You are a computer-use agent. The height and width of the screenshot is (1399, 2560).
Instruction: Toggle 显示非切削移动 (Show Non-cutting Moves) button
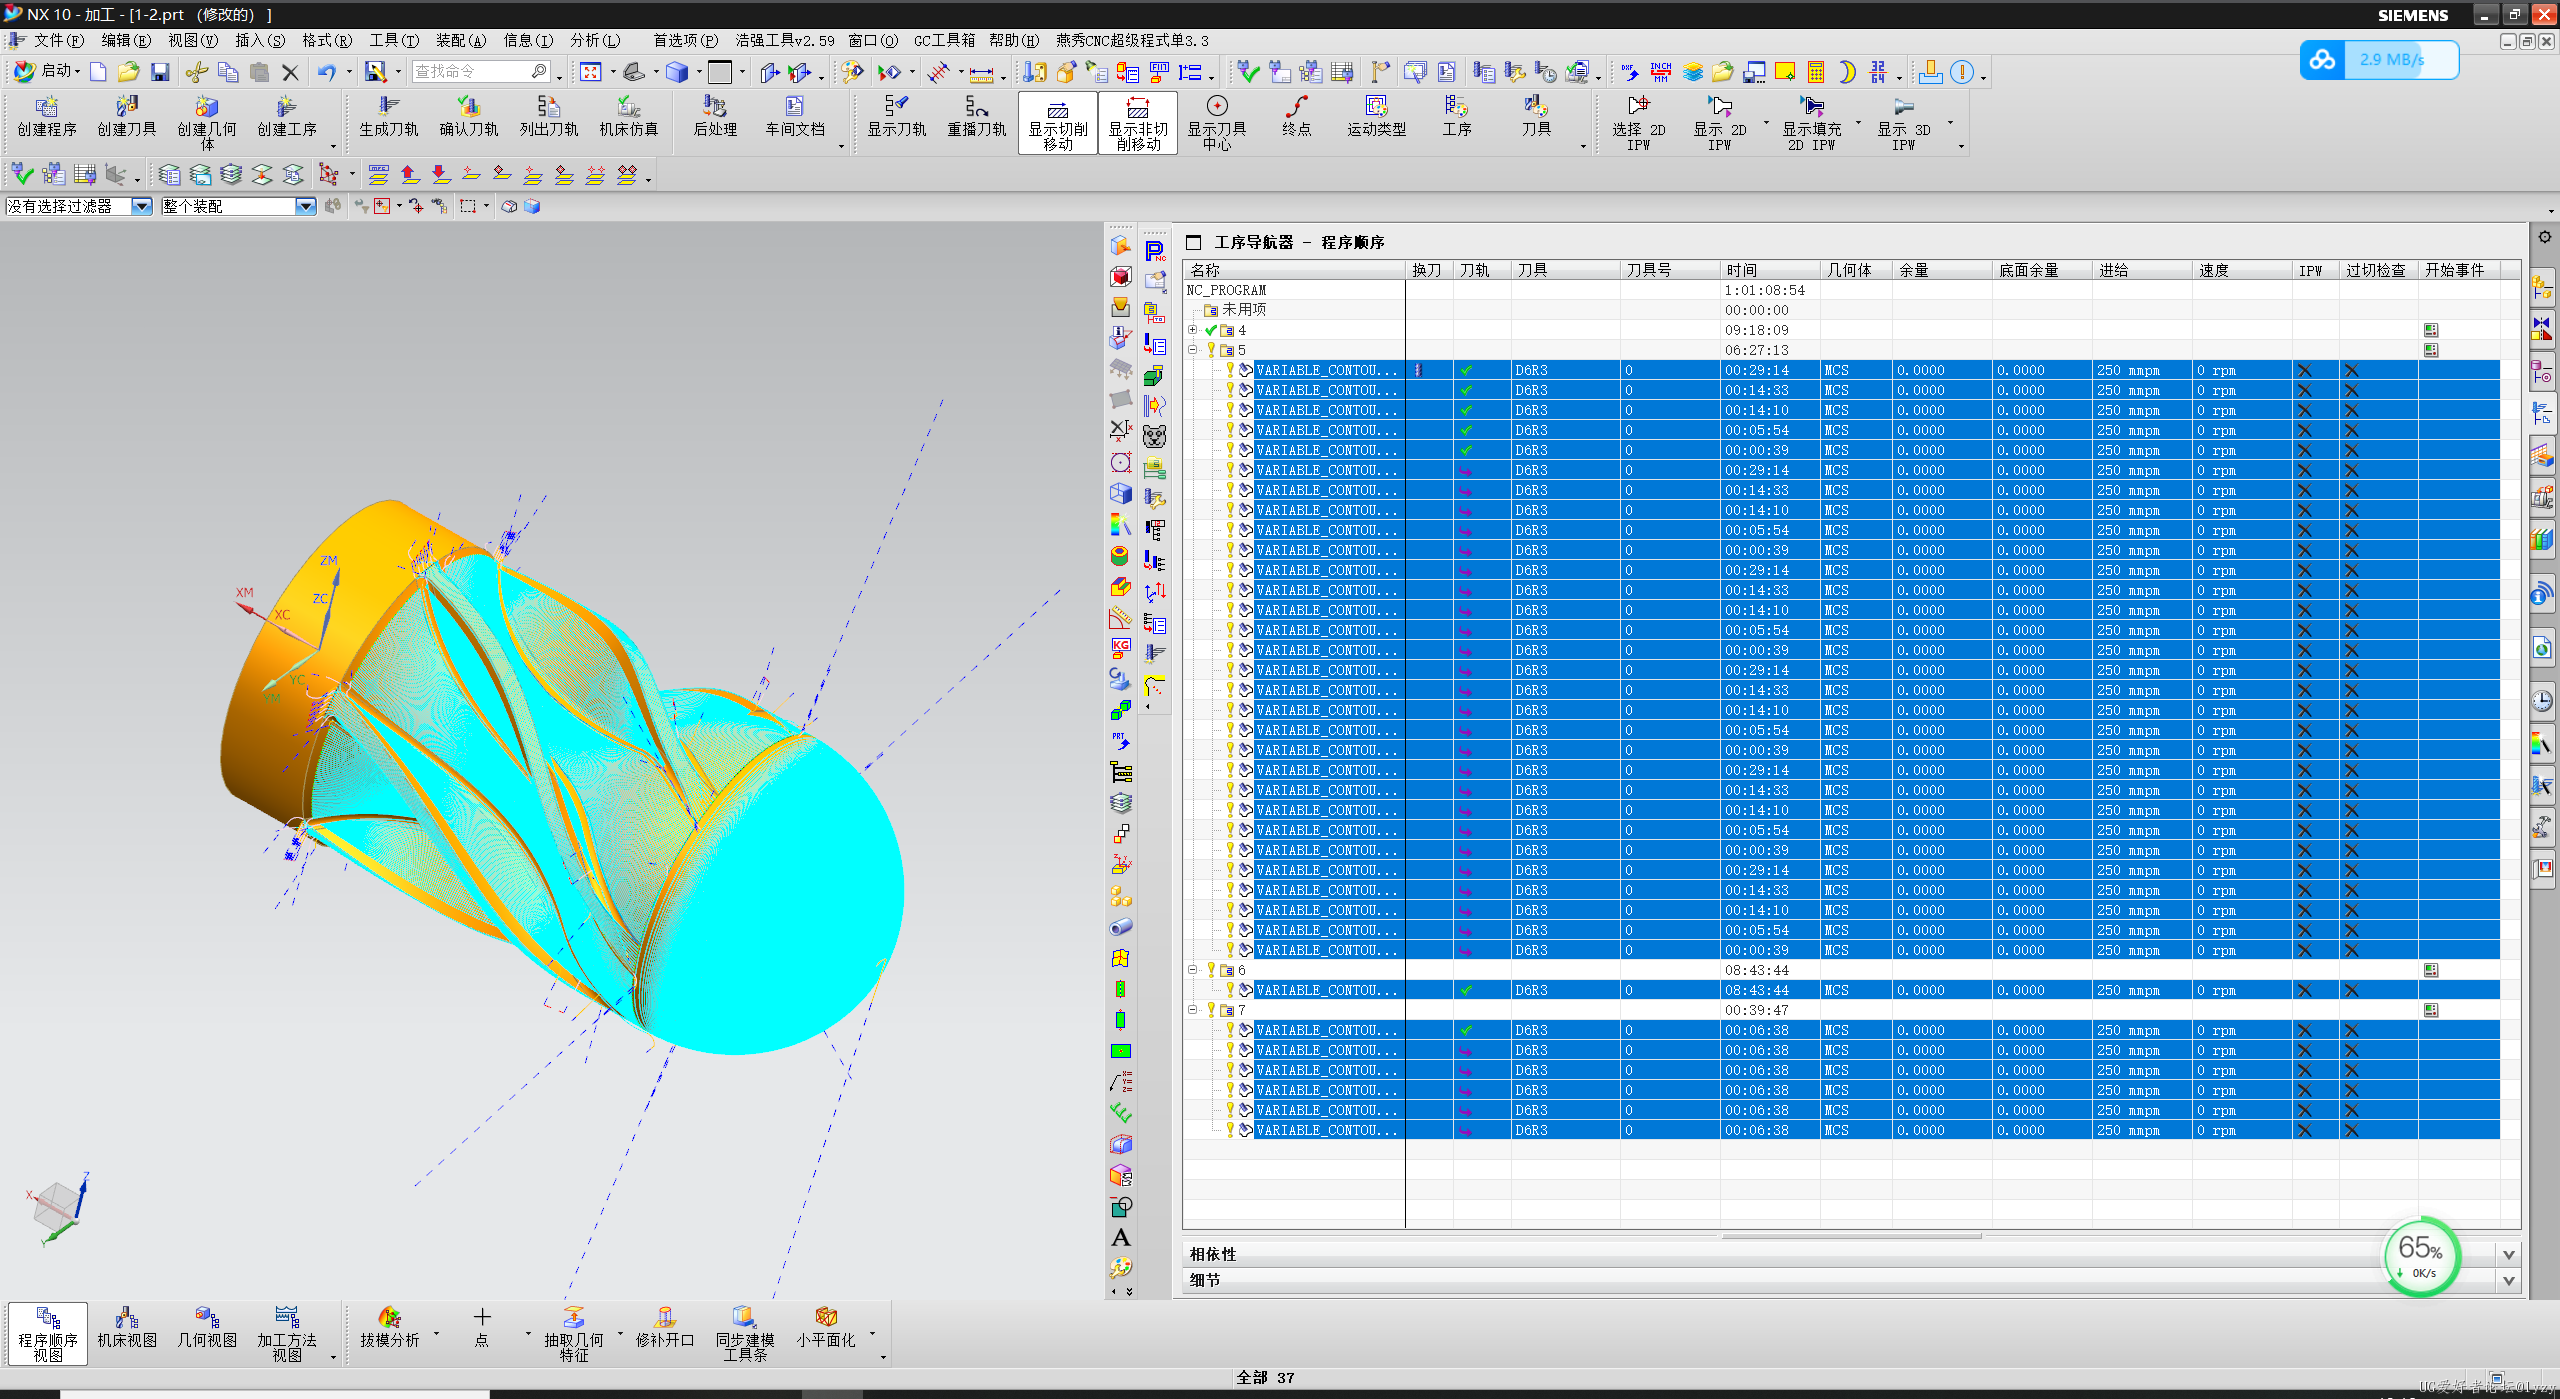coord(1138,123)
